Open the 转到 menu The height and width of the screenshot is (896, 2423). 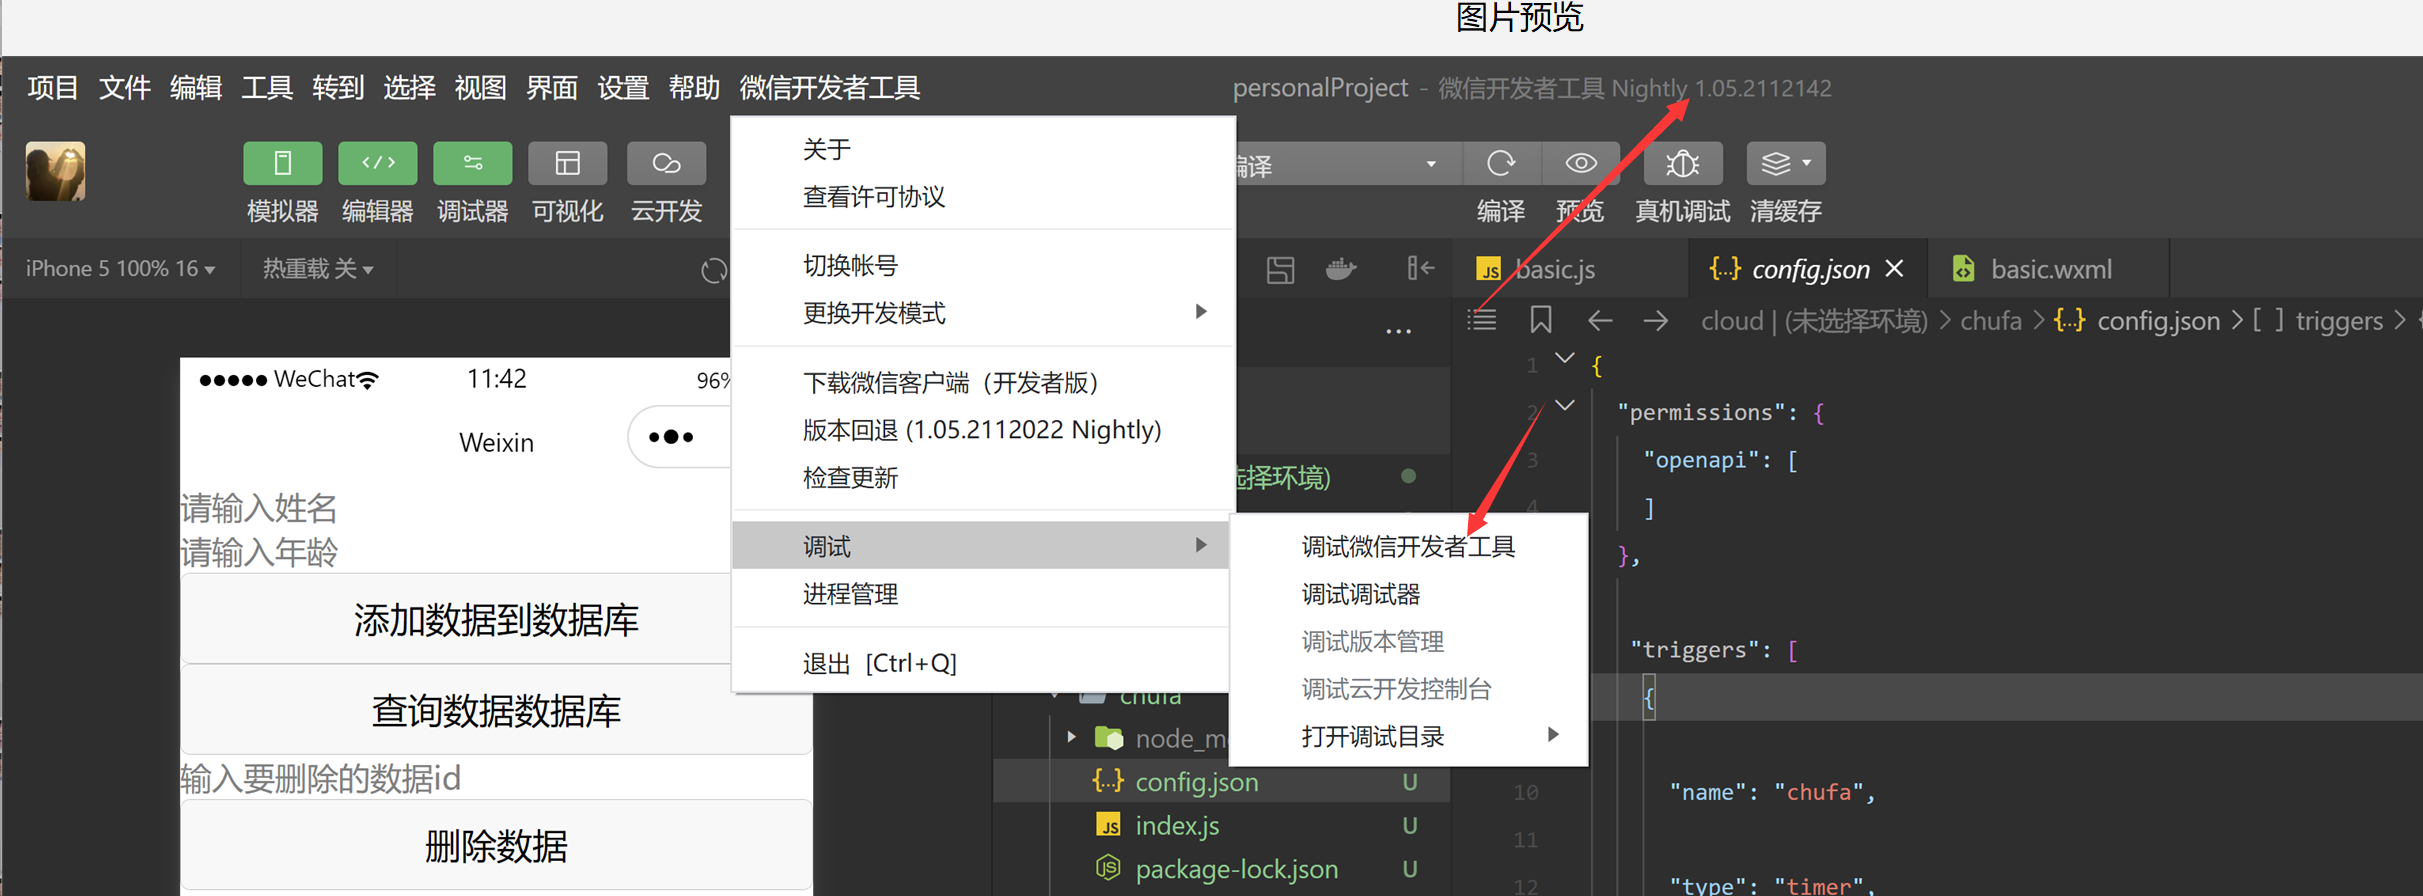tap(338, 88)
